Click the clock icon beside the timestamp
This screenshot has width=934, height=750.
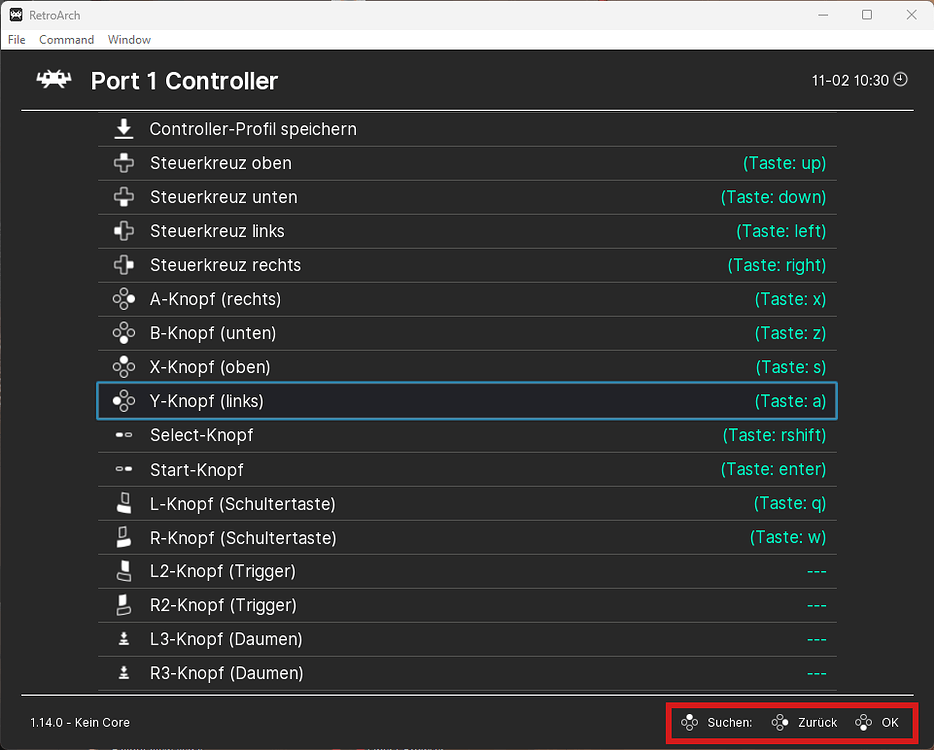[x=899, y=79]
